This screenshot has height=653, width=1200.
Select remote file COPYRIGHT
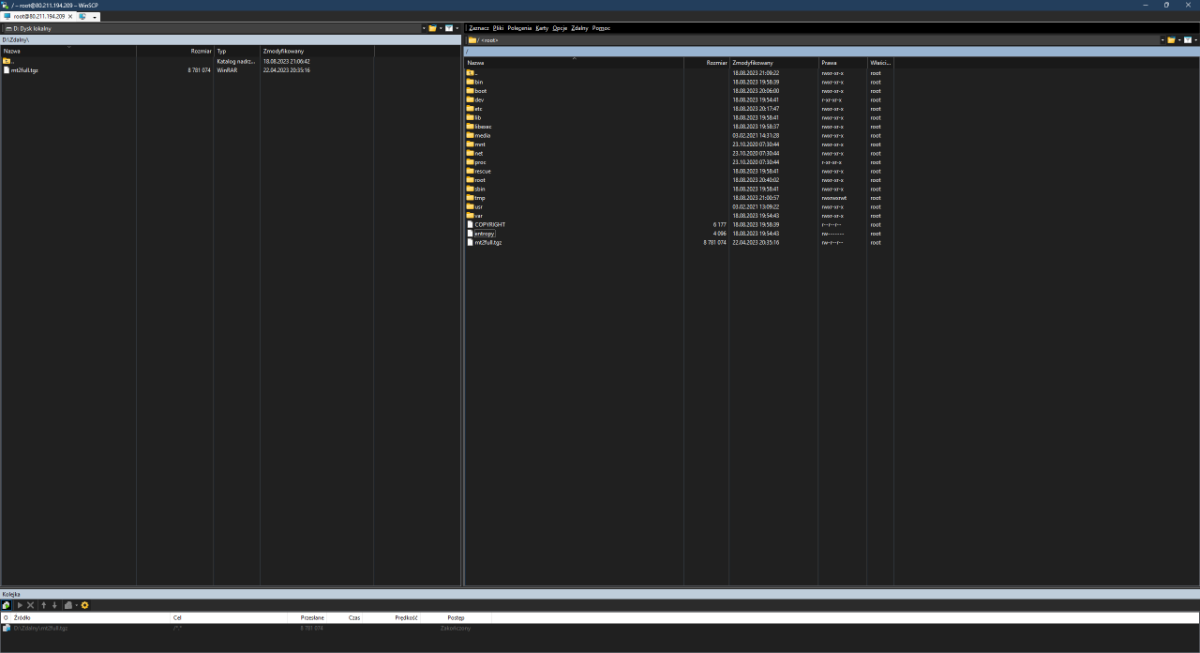point(490,225)
